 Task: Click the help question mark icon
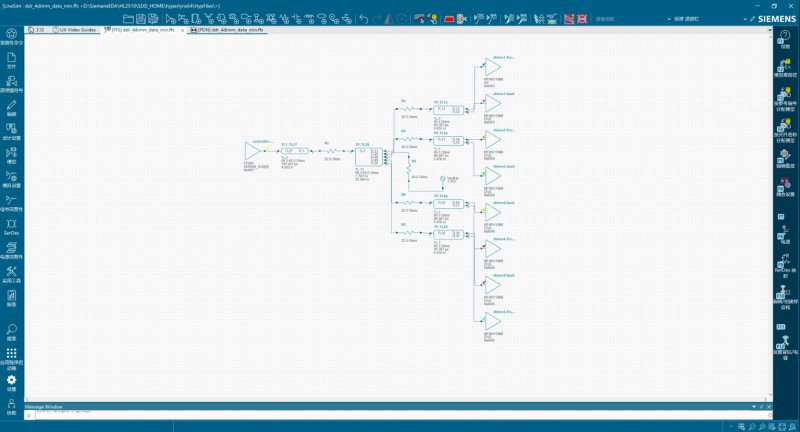click(785, 38)
